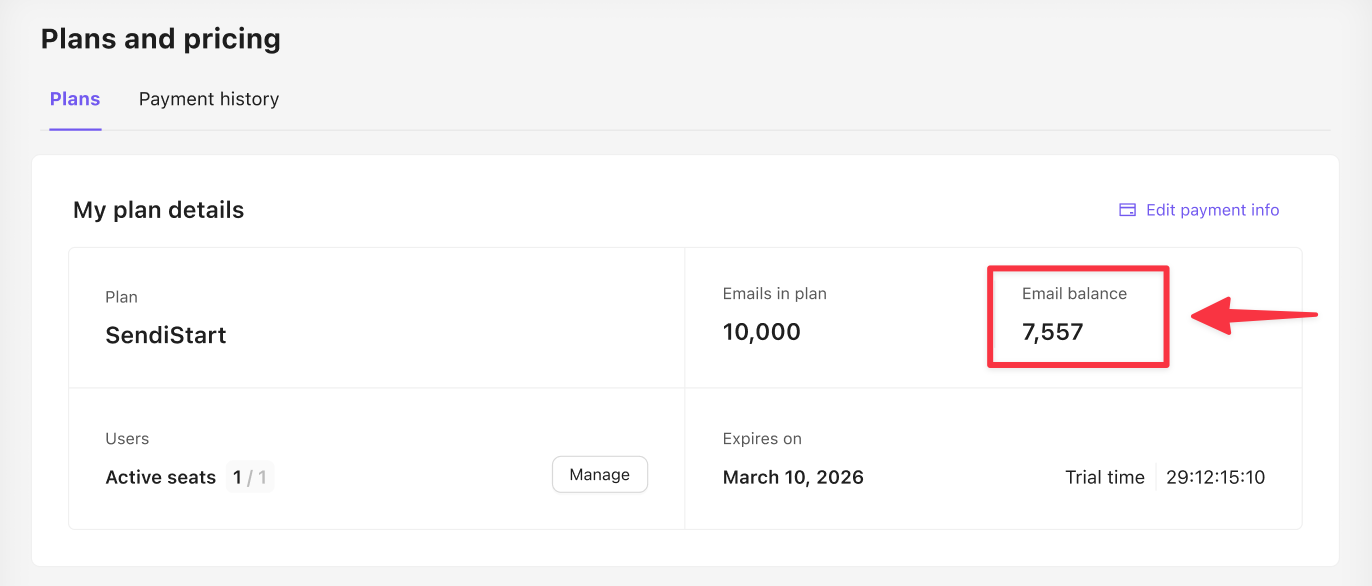The image size is (1372, 586).
Task: Click the 29:12:15:10 trial countdown
Action: click(1215, 477)
